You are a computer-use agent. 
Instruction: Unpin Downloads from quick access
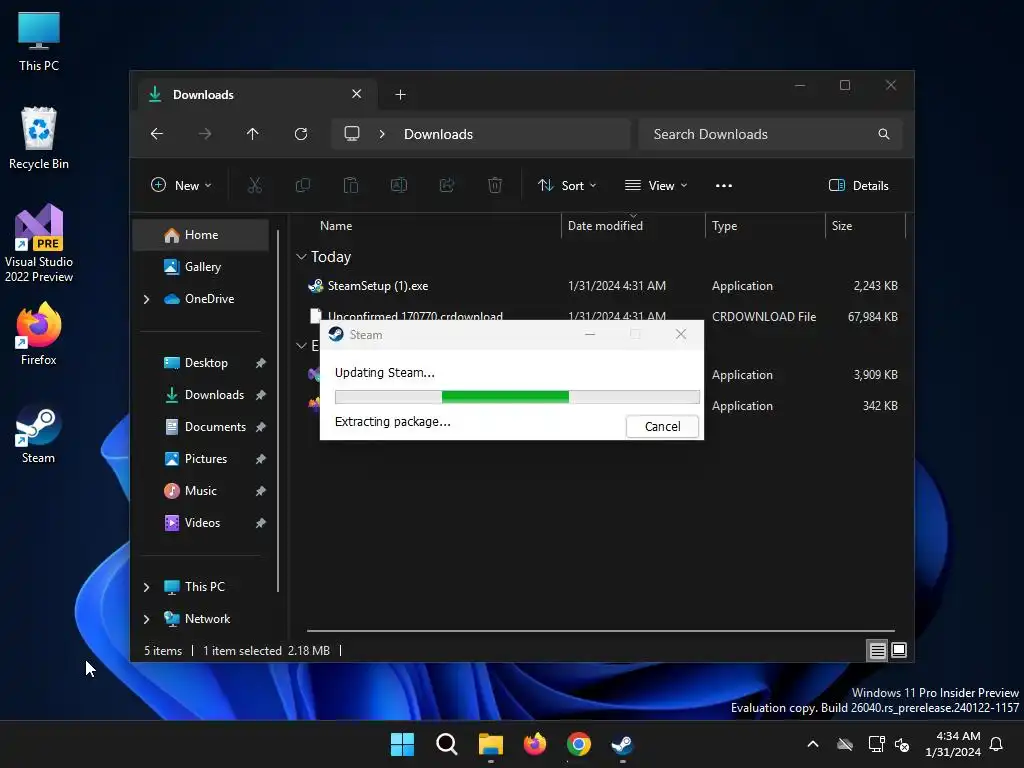tap(261, 395)
